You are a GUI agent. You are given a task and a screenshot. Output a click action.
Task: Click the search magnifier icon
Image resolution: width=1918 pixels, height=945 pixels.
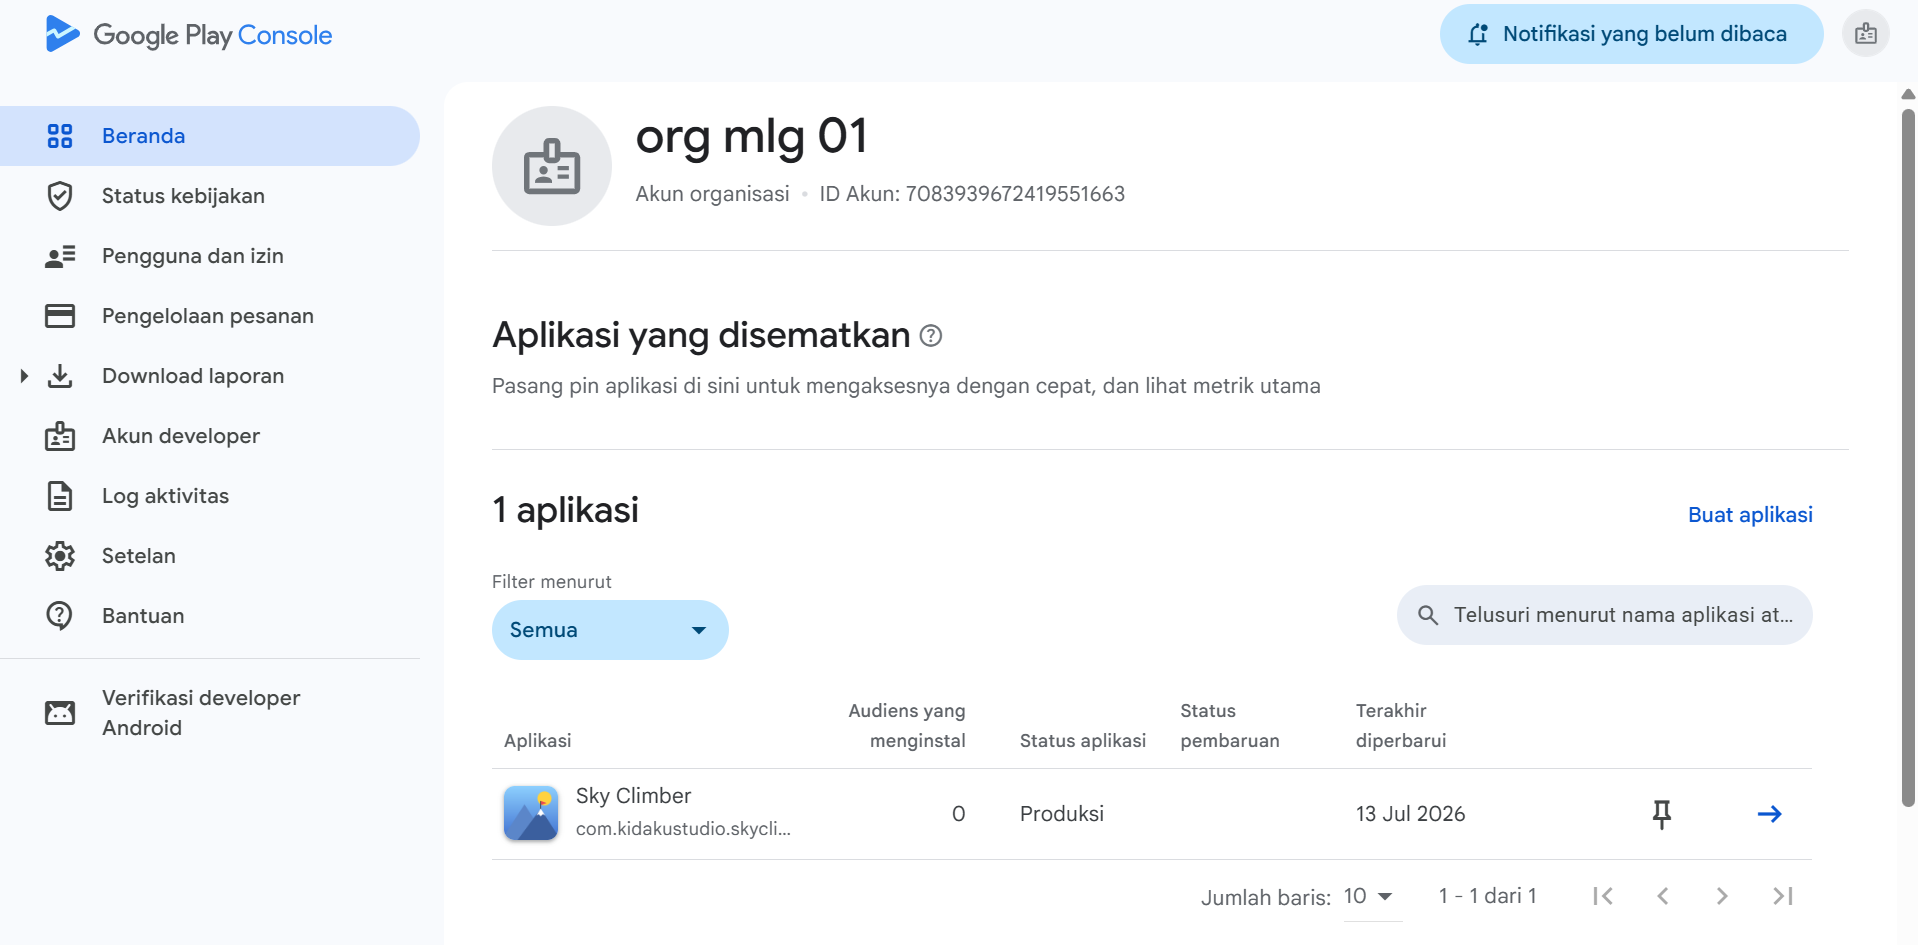pos(1428,615)
